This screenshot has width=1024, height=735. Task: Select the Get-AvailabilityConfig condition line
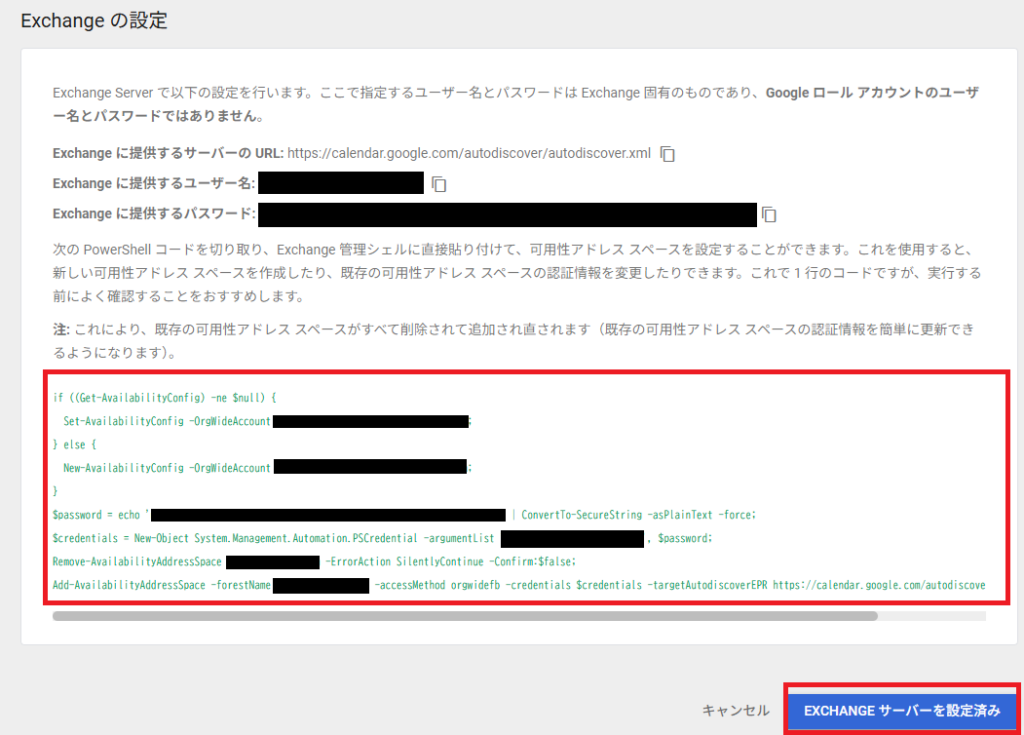pos(165,397)
